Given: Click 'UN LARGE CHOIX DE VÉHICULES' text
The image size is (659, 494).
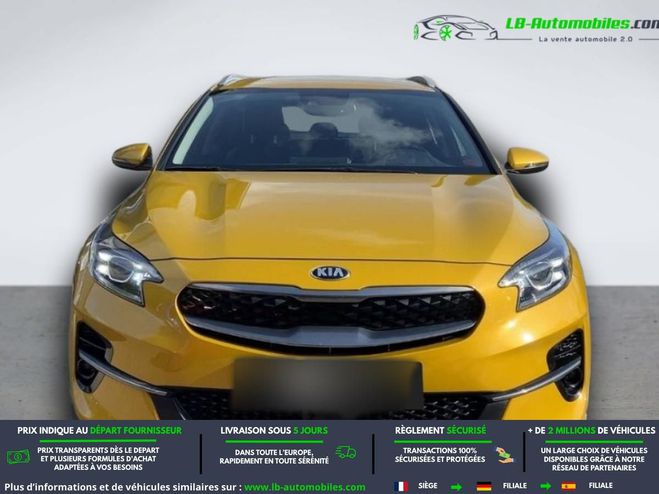Looking at the screenshot, I should 594,459.
